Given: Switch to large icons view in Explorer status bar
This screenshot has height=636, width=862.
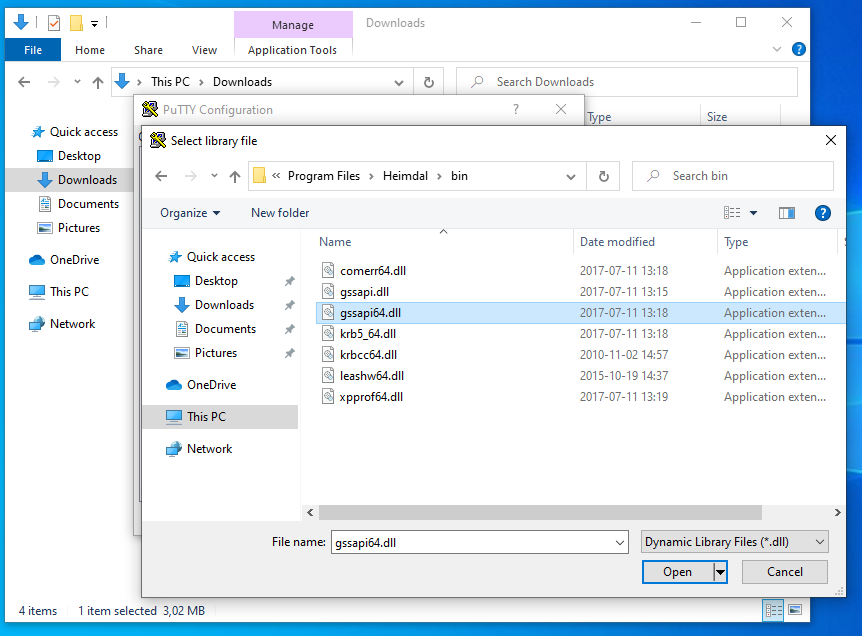Looking at the screenshot, I should click(x=795, y=610).
